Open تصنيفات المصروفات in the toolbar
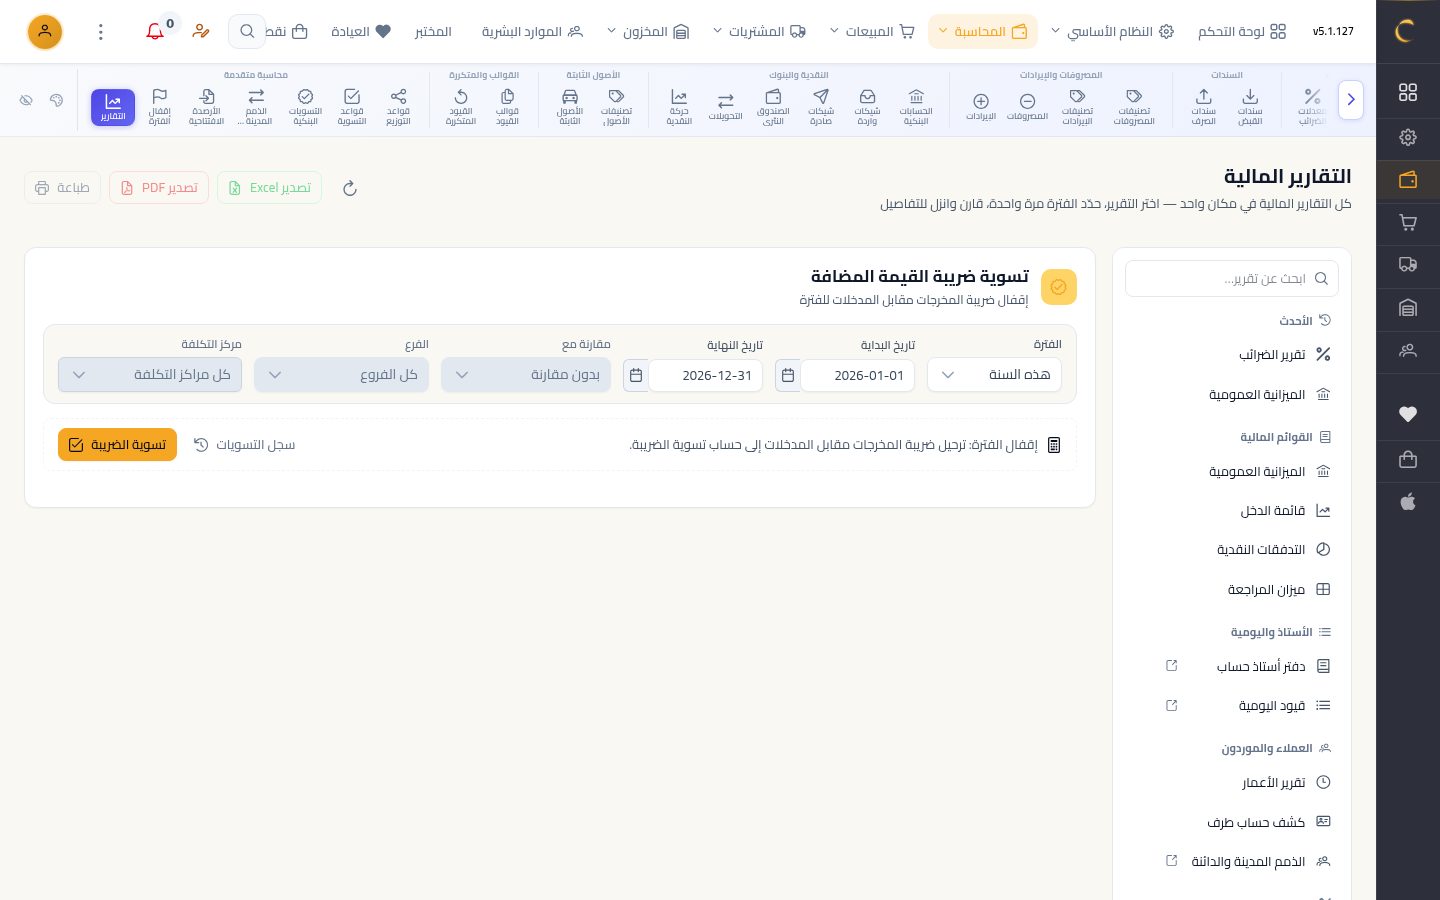Image resolution: width=1440 pixels, height=900 pixels. click(1134, 107)
